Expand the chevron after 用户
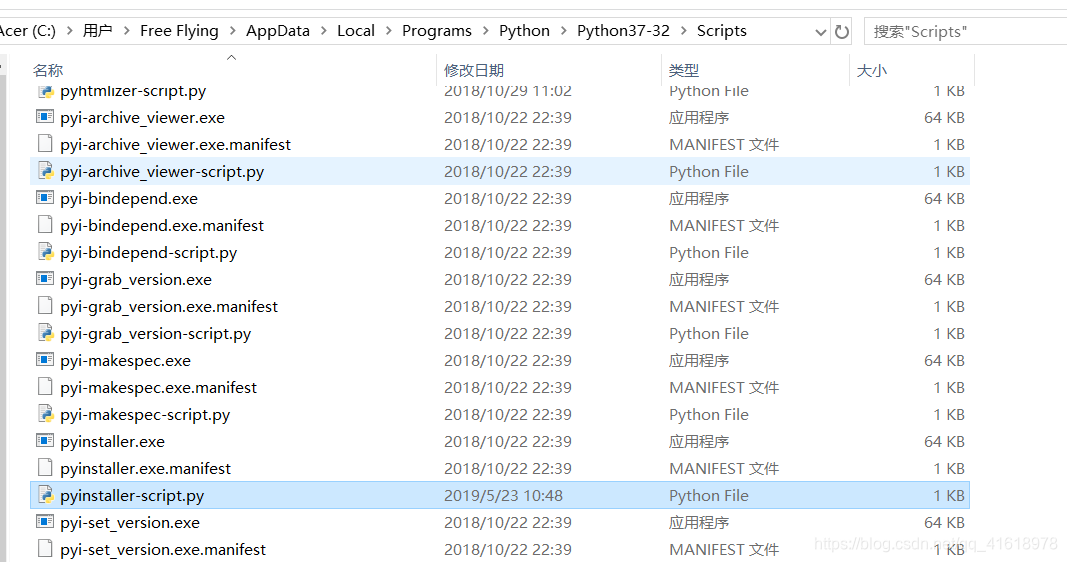The height and width of the screenshot is (562, 1067). tap(127, 31)
